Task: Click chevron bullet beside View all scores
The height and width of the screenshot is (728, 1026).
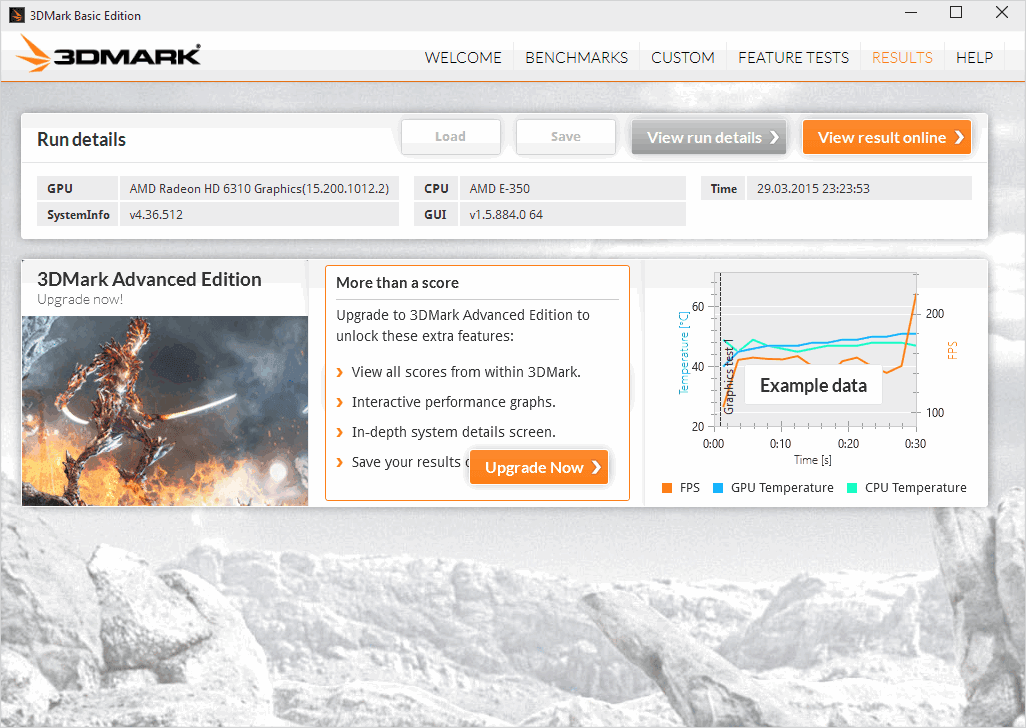Action: pyautogui.click(x=340, y=372)
